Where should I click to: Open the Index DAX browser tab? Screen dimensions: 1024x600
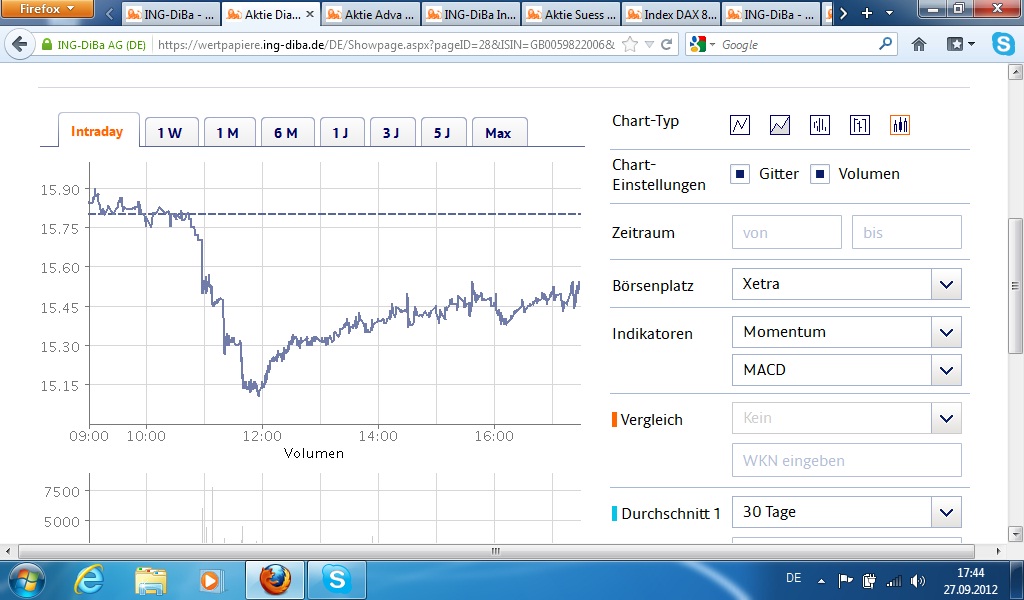669,14
